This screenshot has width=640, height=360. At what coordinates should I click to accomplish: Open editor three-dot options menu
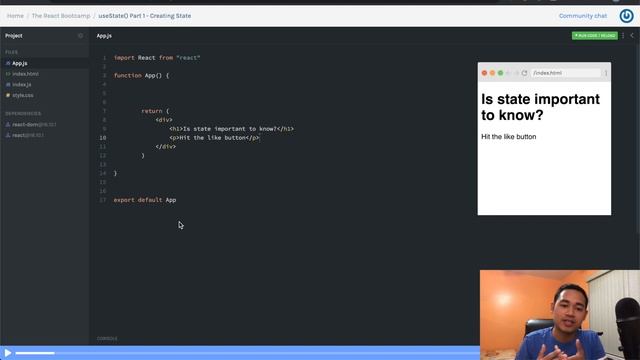point(623,36)
